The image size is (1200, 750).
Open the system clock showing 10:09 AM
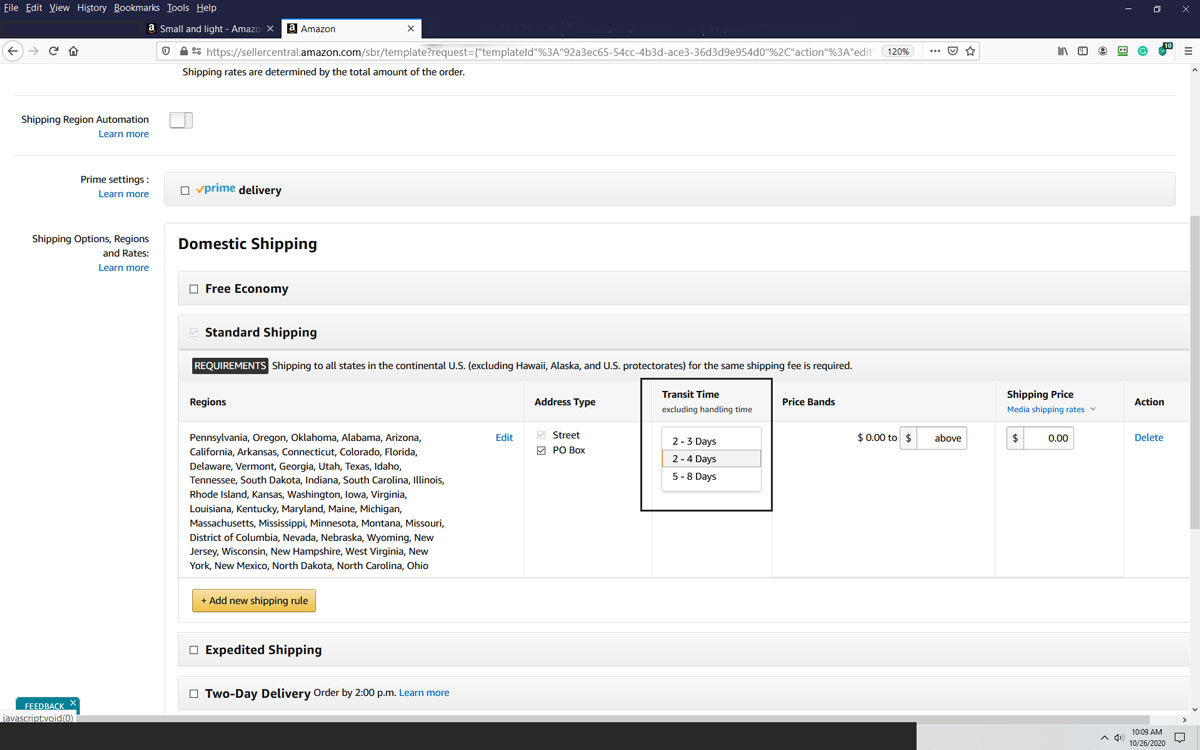pyautogui.click(x=1149, y=738)
